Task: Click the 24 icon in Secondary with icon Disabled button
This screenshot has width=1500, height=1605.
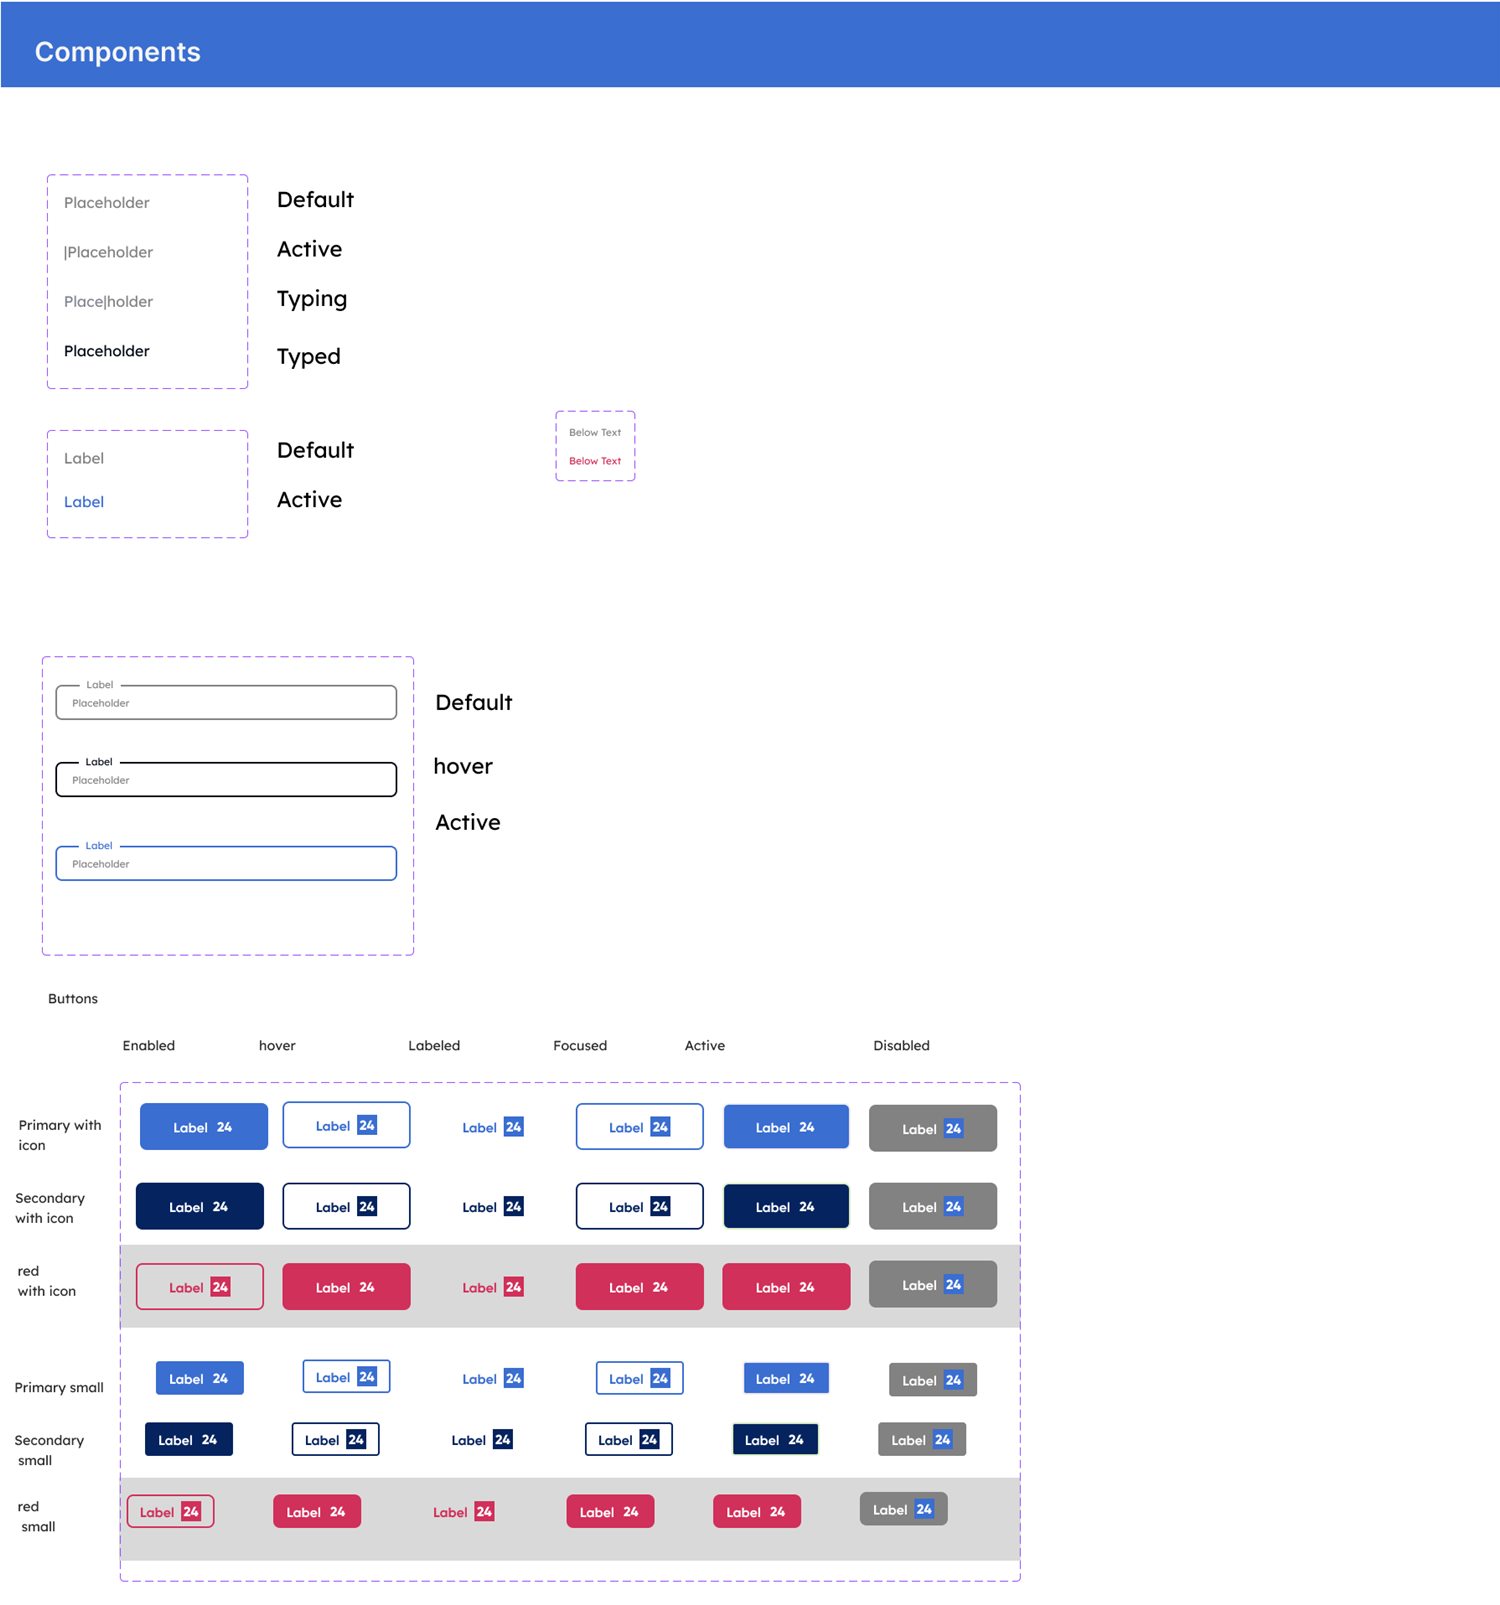Action: coord(953,1206)
